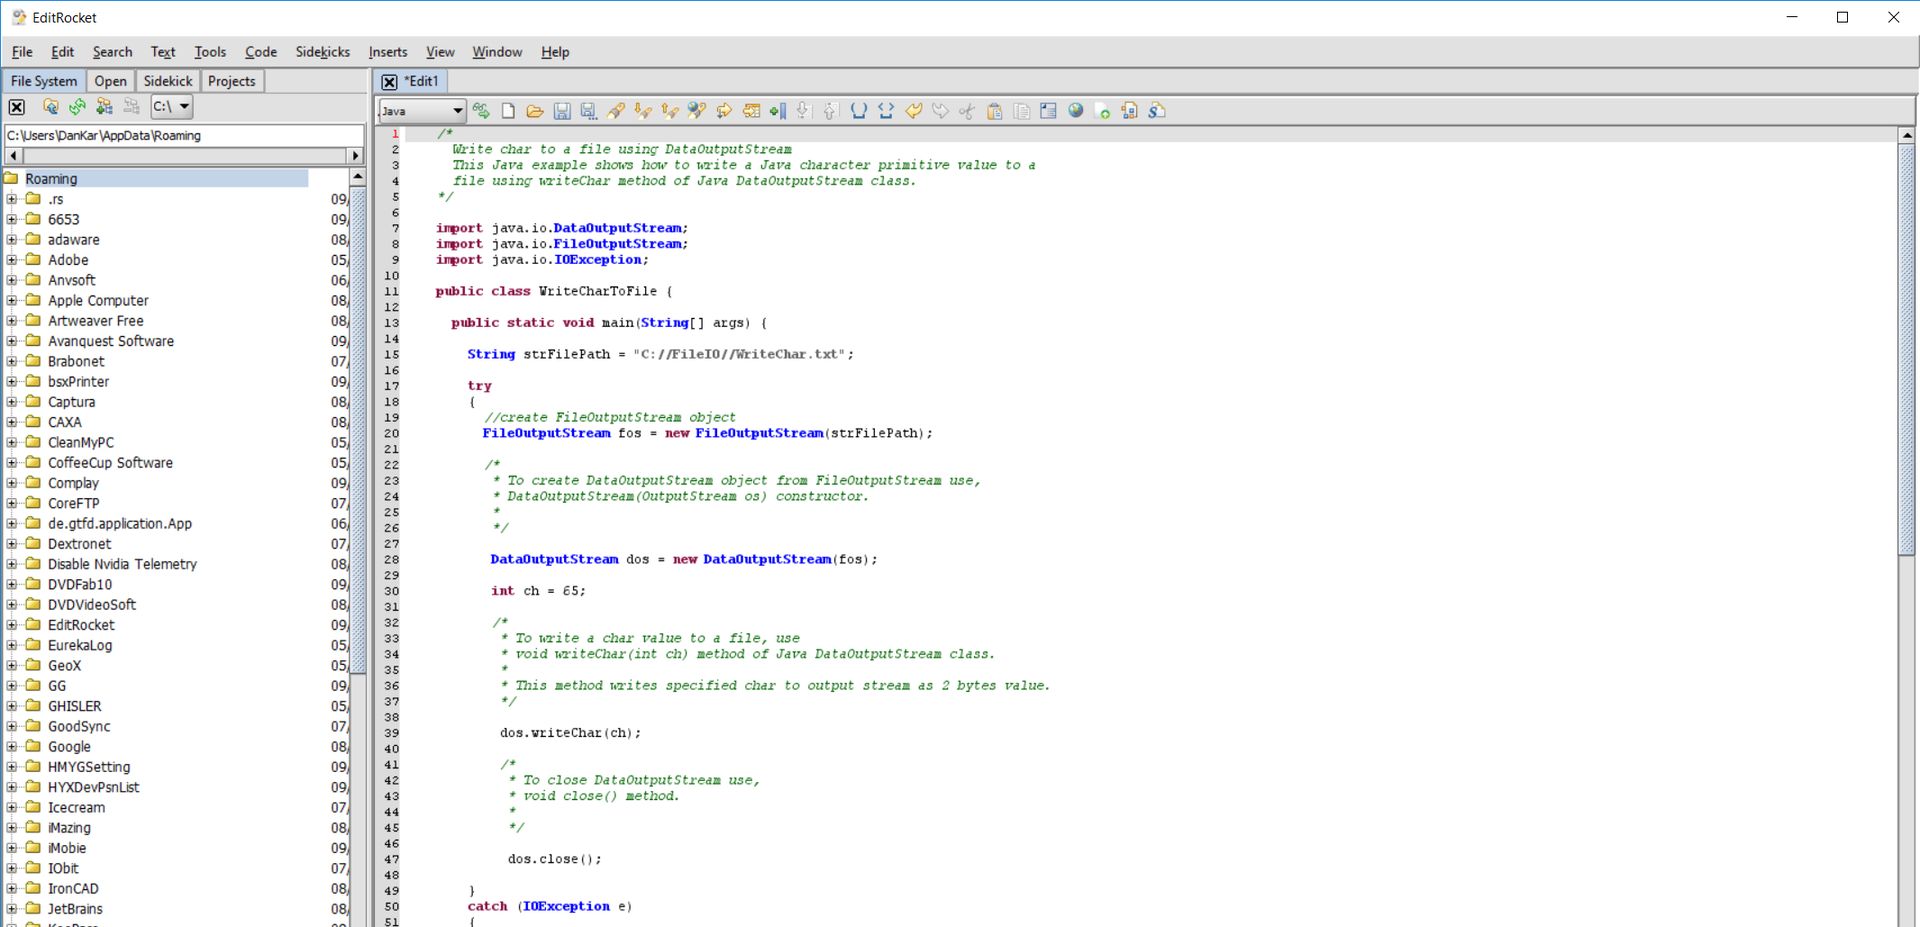Open the File menu
Image resolution: width=1920 pixels, height=927 pixels.
22,52
